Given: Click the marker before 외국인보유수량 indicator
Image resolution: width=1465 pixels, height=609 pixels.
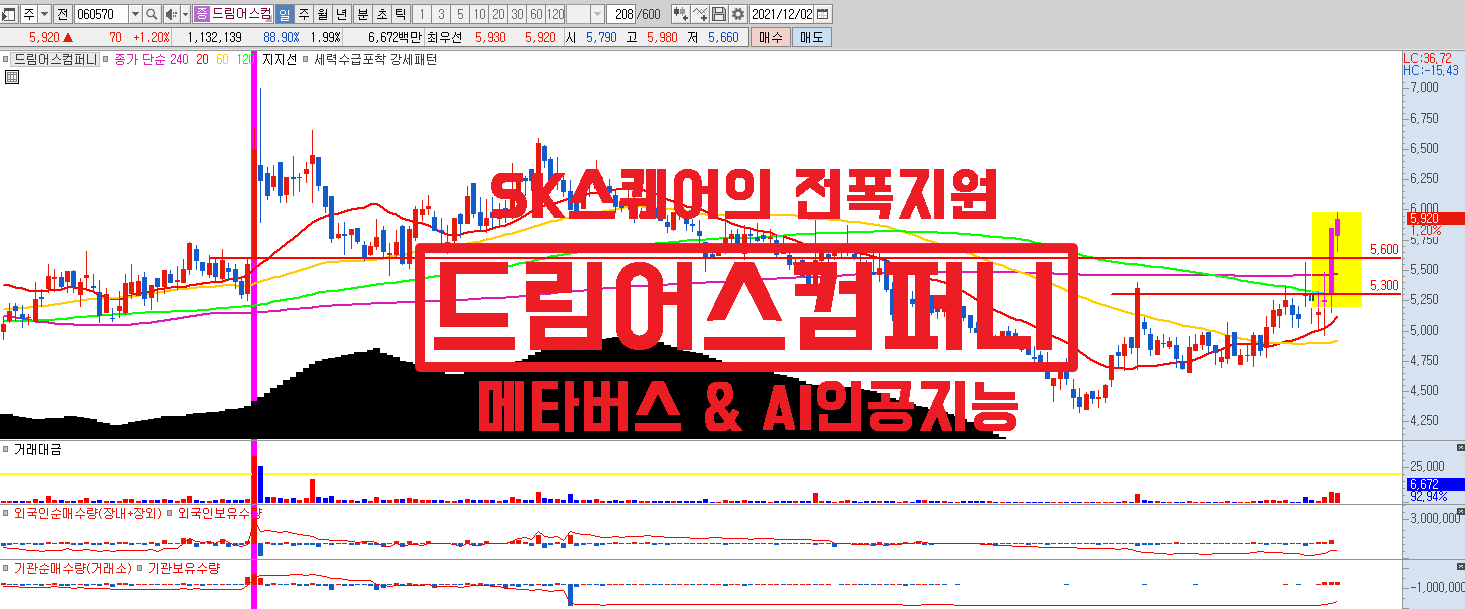Looking at the screenshot, I should click(169, 513).
